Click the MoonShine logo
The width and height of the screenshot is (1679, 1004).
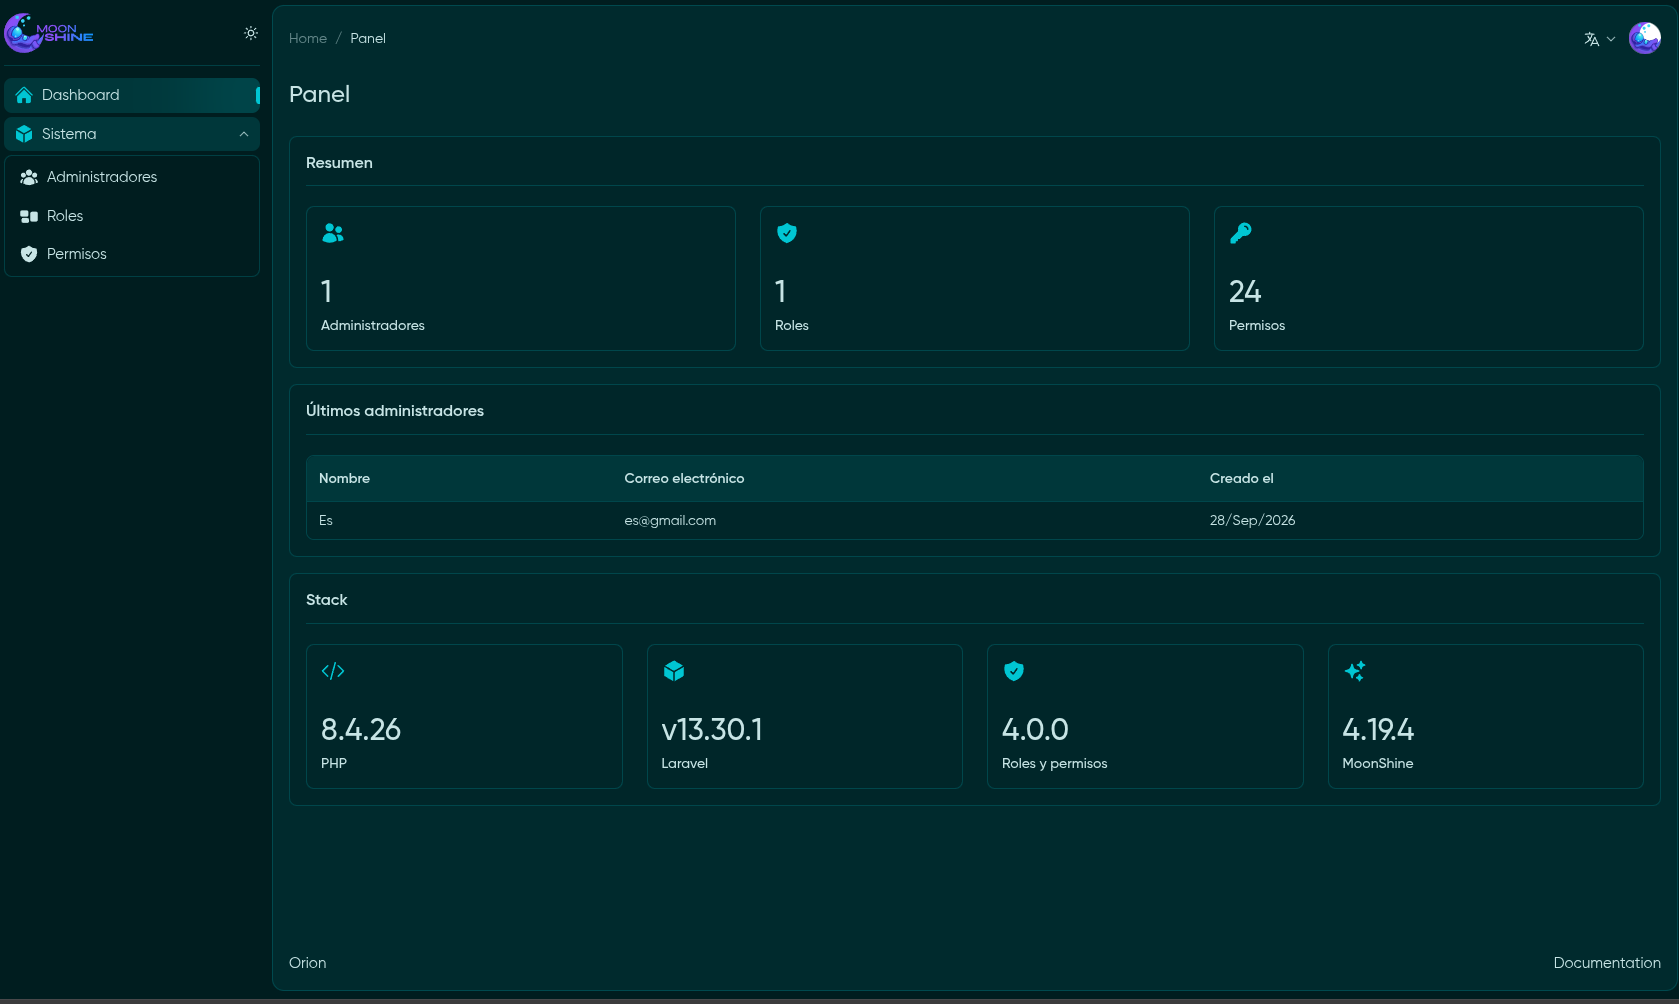(49, 33)
